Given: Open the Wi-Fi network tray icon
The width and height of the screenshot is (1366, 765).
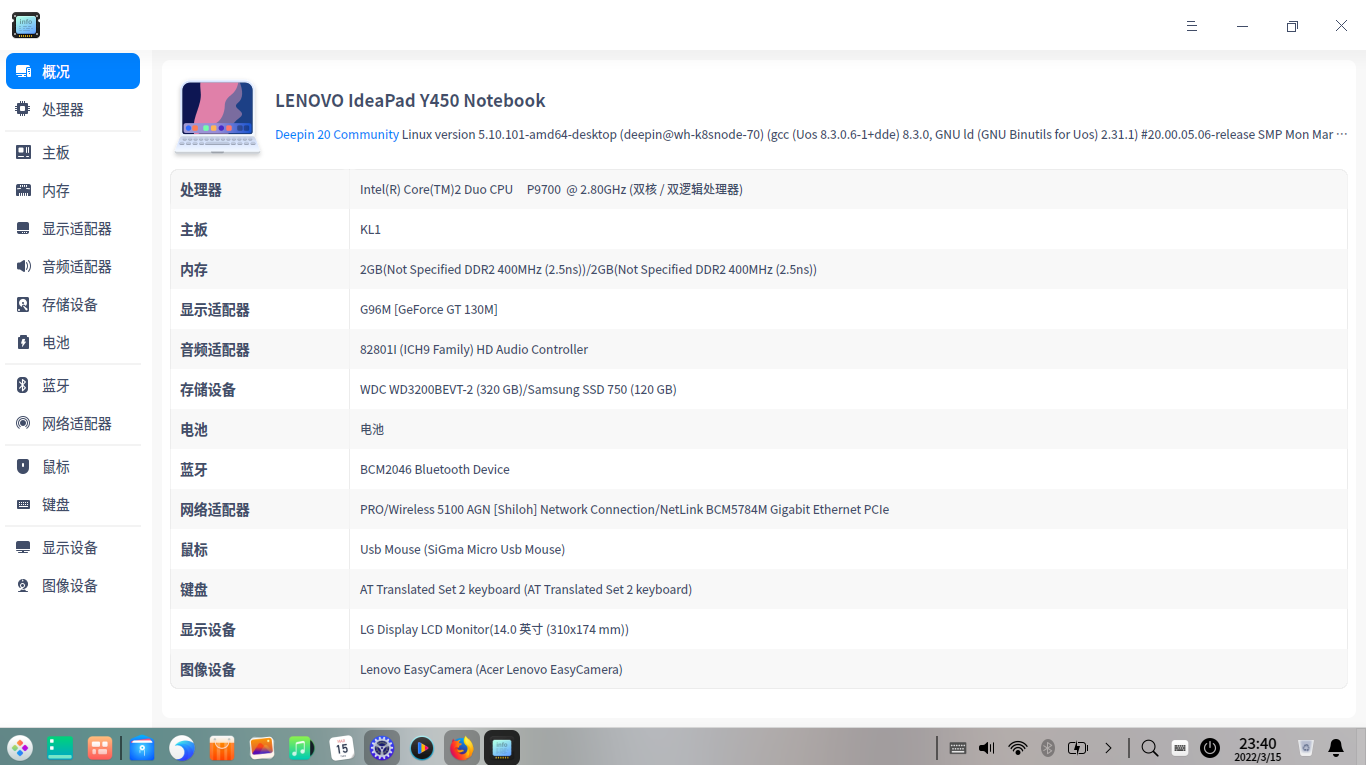Looking at the screenshot, I should pos(1018,747).
